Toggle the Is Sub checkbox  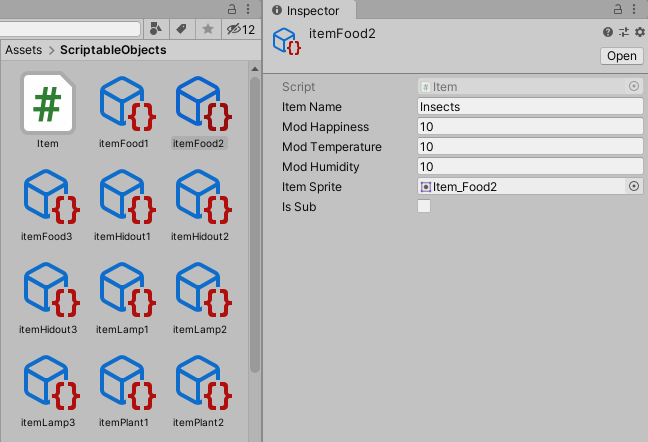[424, 206]
